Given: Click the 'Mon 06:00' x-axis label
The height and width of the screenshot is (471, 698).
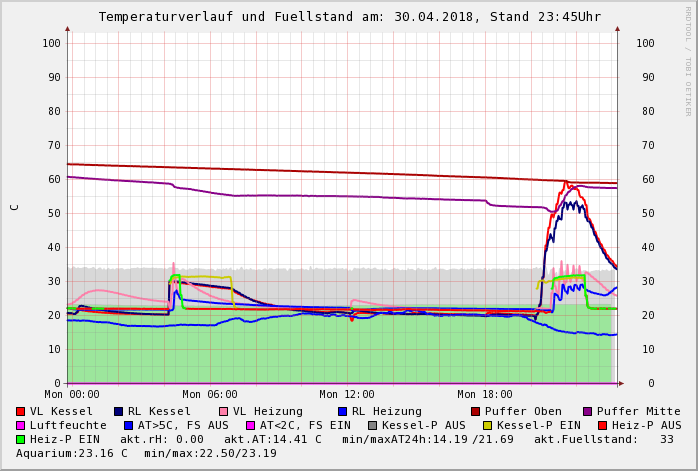Looking at the screenshot, I should 210,394.
